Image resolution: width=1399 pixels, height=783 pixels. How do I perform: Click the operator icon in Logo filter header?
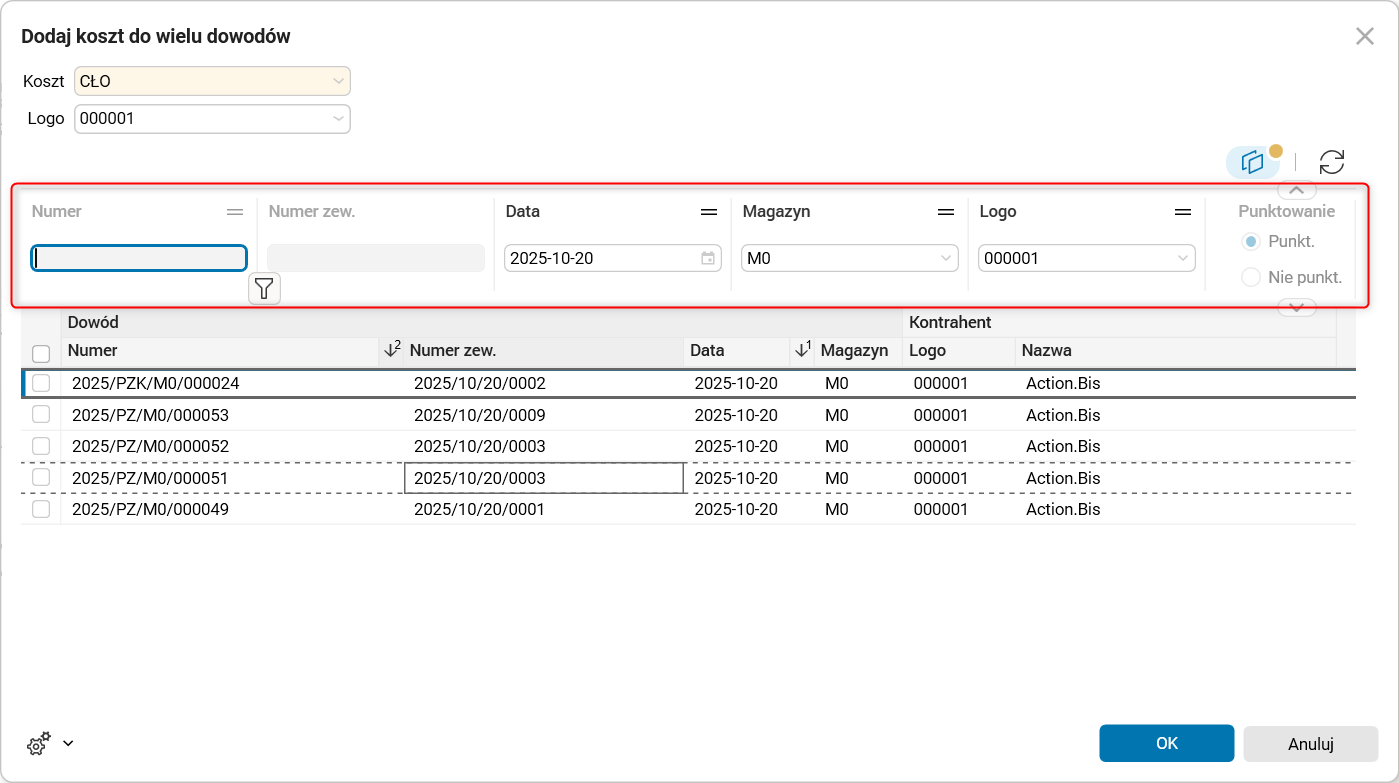[1183, 212]
